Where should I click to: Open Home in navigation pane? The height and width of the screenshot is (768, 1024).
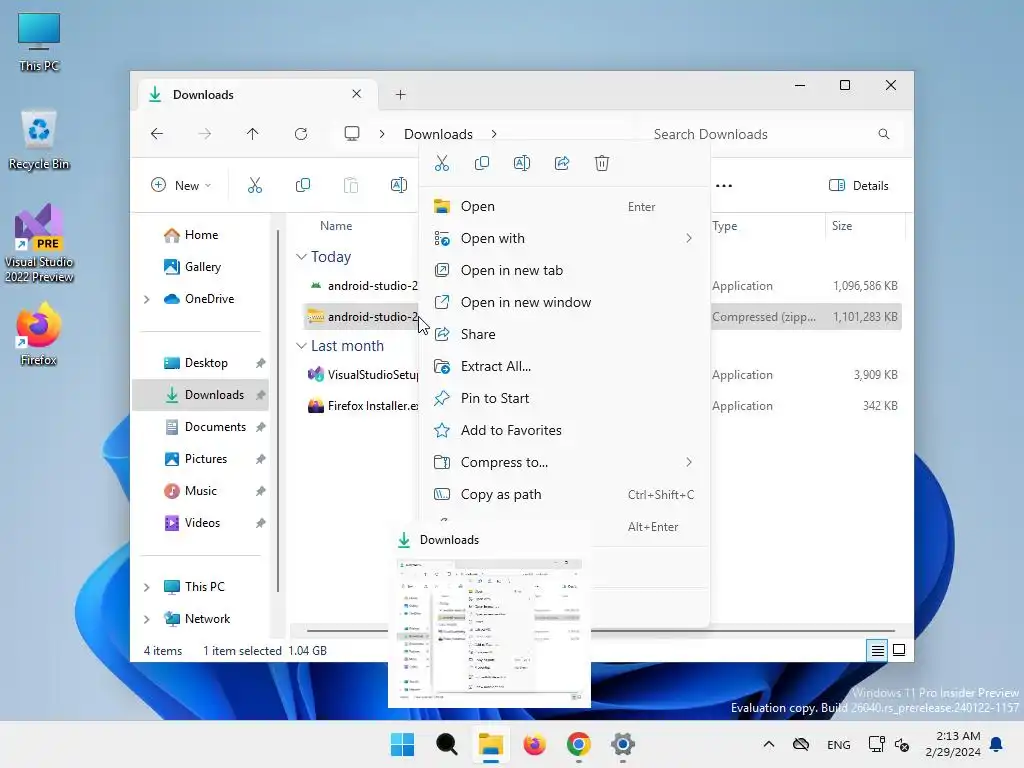pos(200,234)
